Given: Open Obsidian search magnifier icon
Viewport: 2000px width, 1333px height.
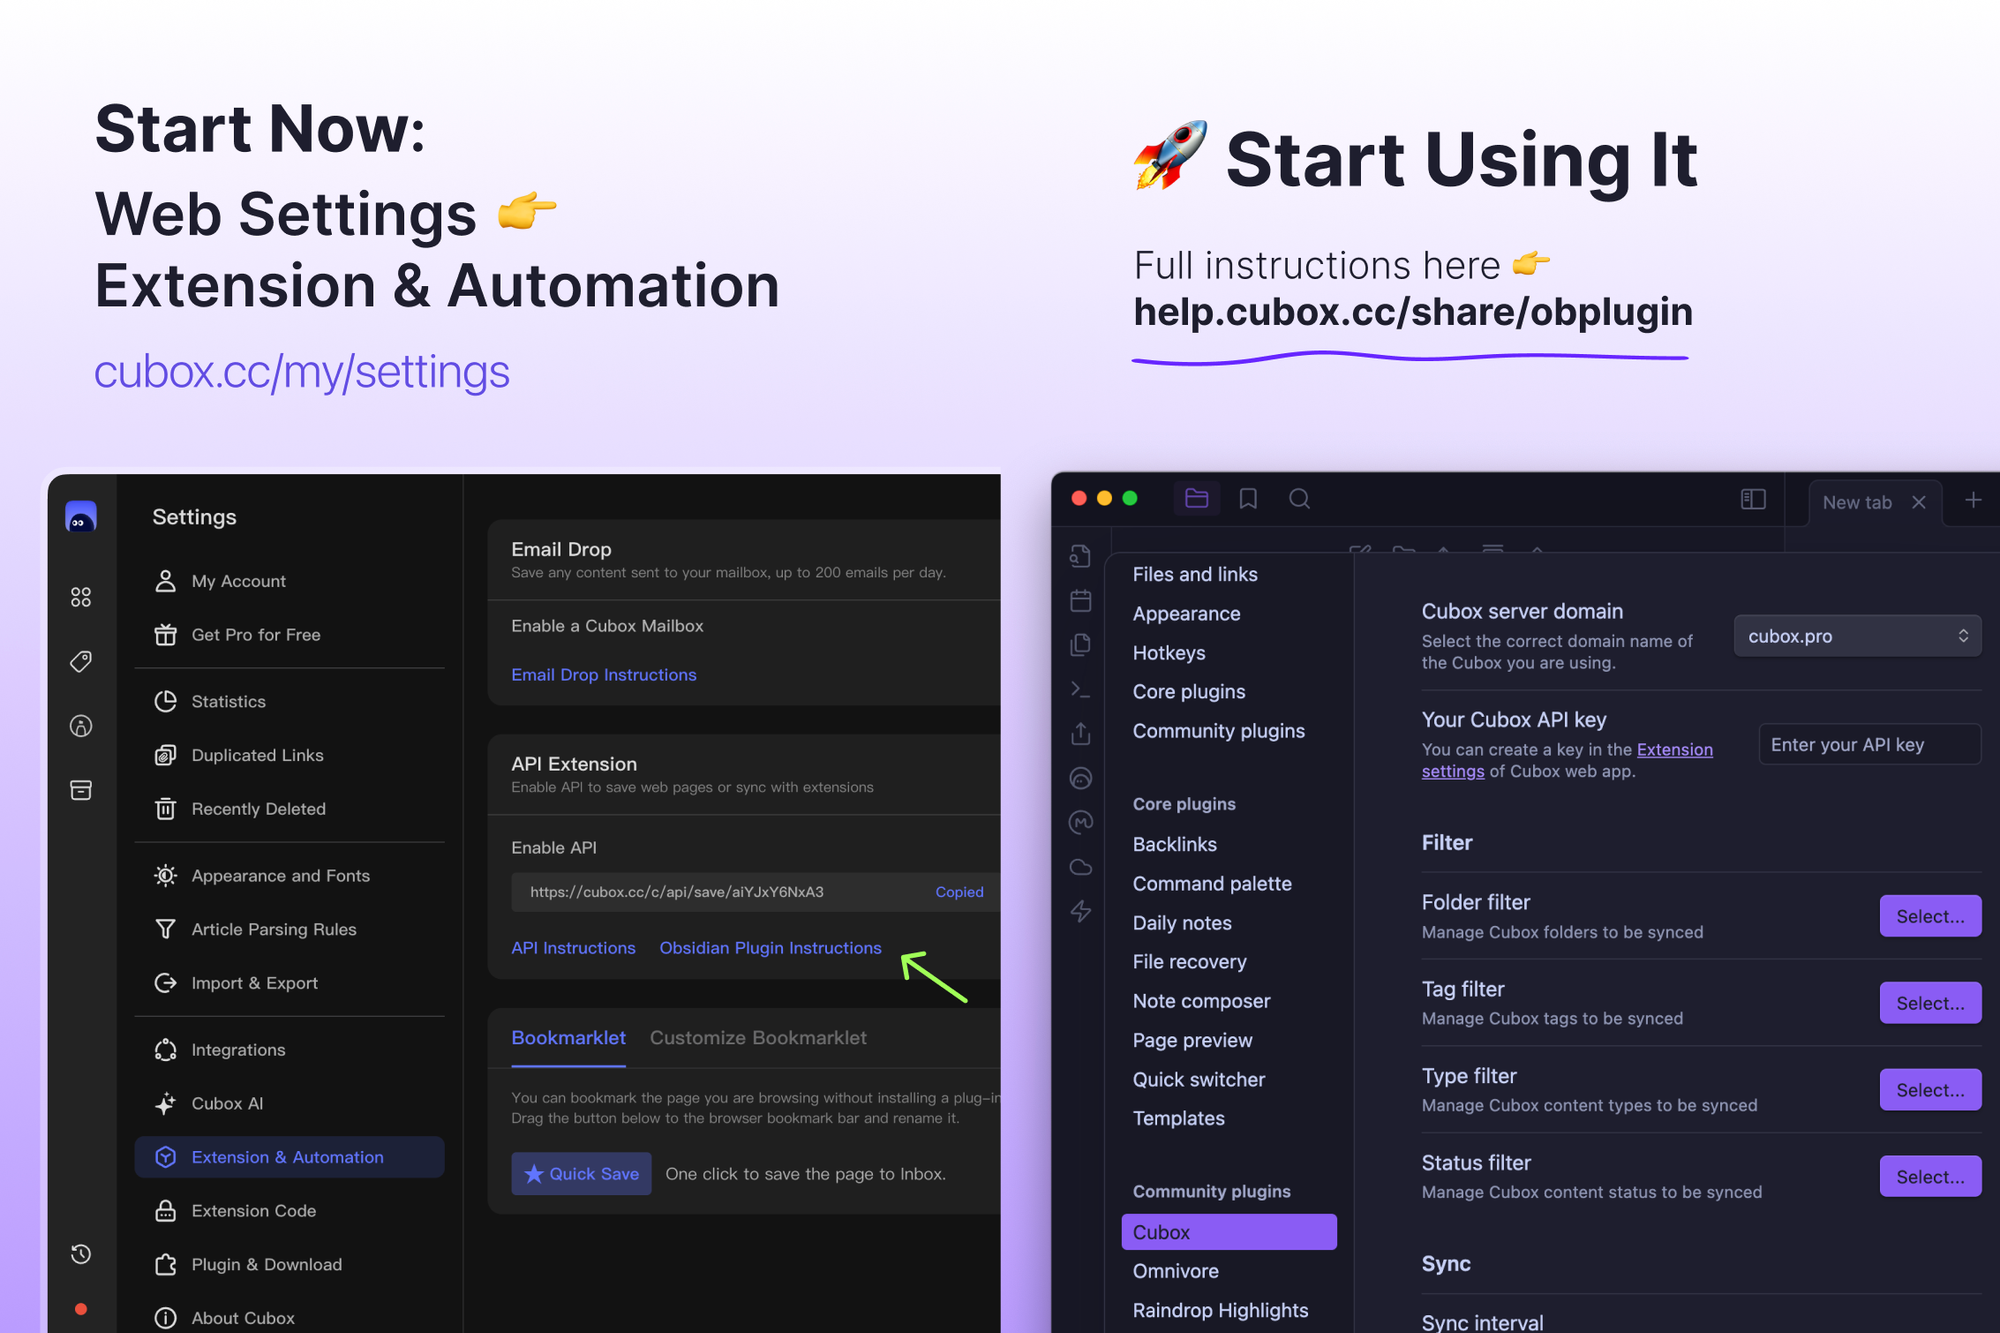Looking at the screenshot, I should 1299,498.
